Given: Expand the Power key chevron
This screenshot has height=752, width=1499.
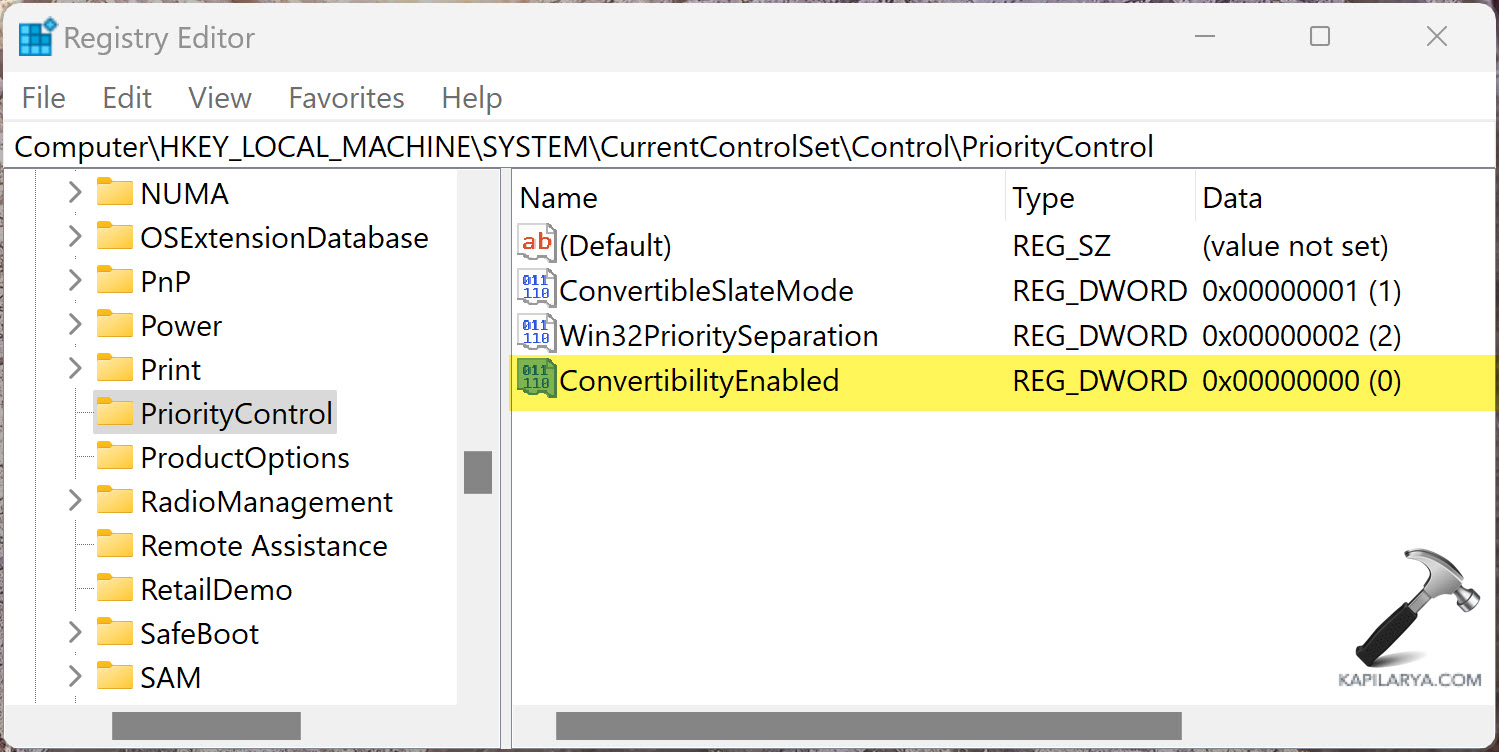Looking at the screenshot, I should click(x=75, y=325).
